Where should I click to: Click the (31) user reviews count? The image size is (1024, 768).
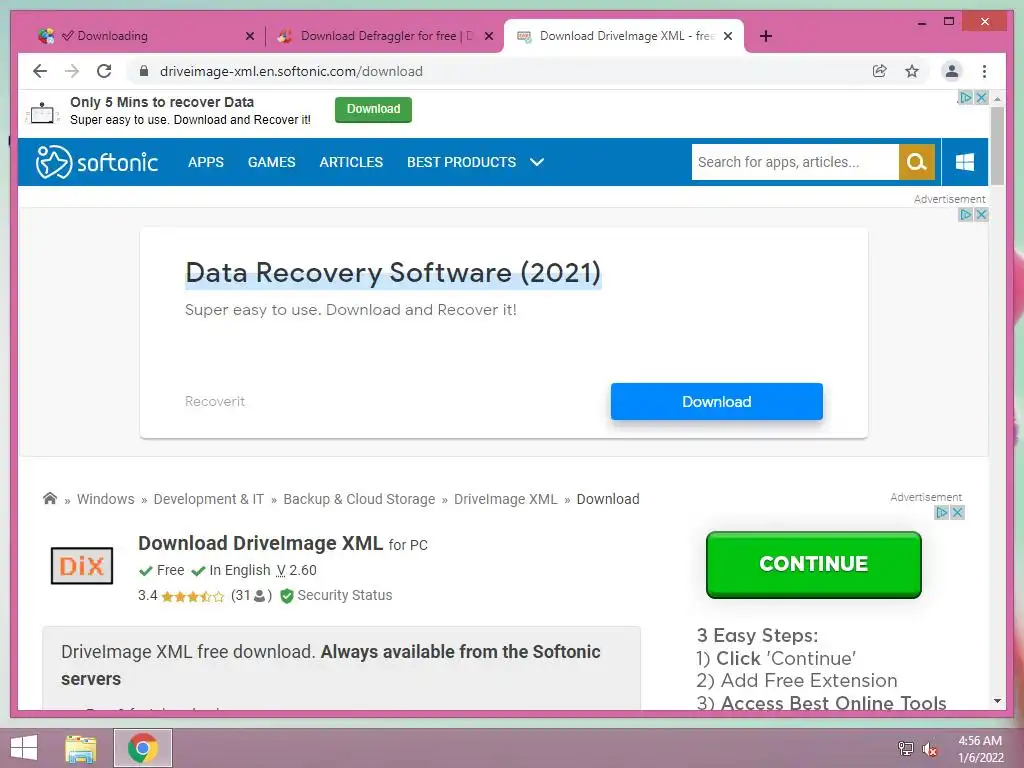pos(251,596)
